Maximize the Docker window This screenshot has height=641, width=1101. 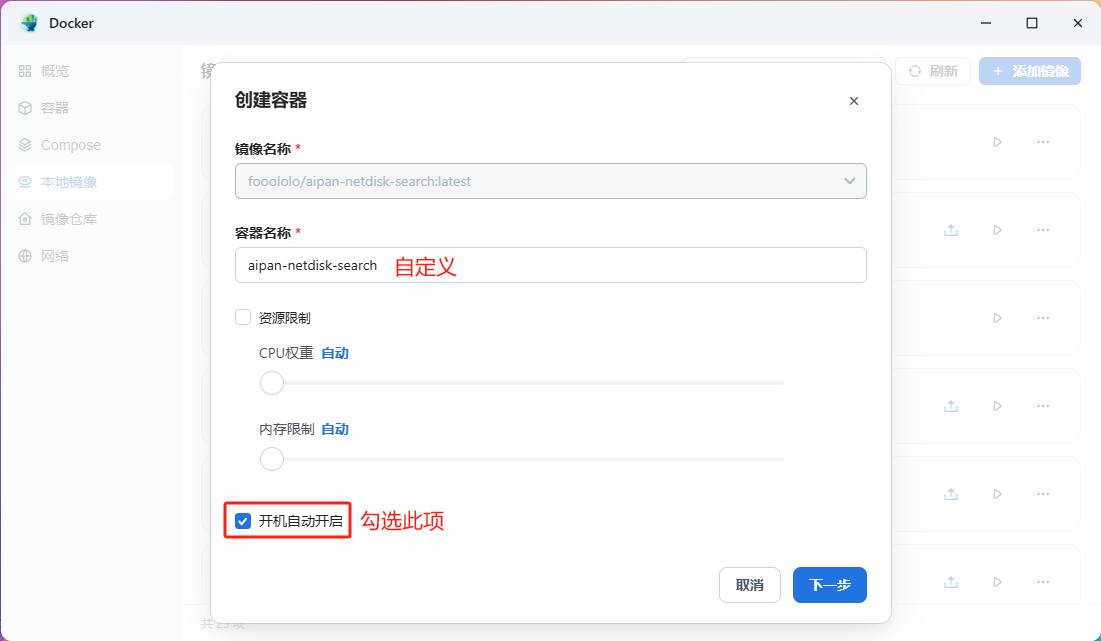tap(1031, 23)
